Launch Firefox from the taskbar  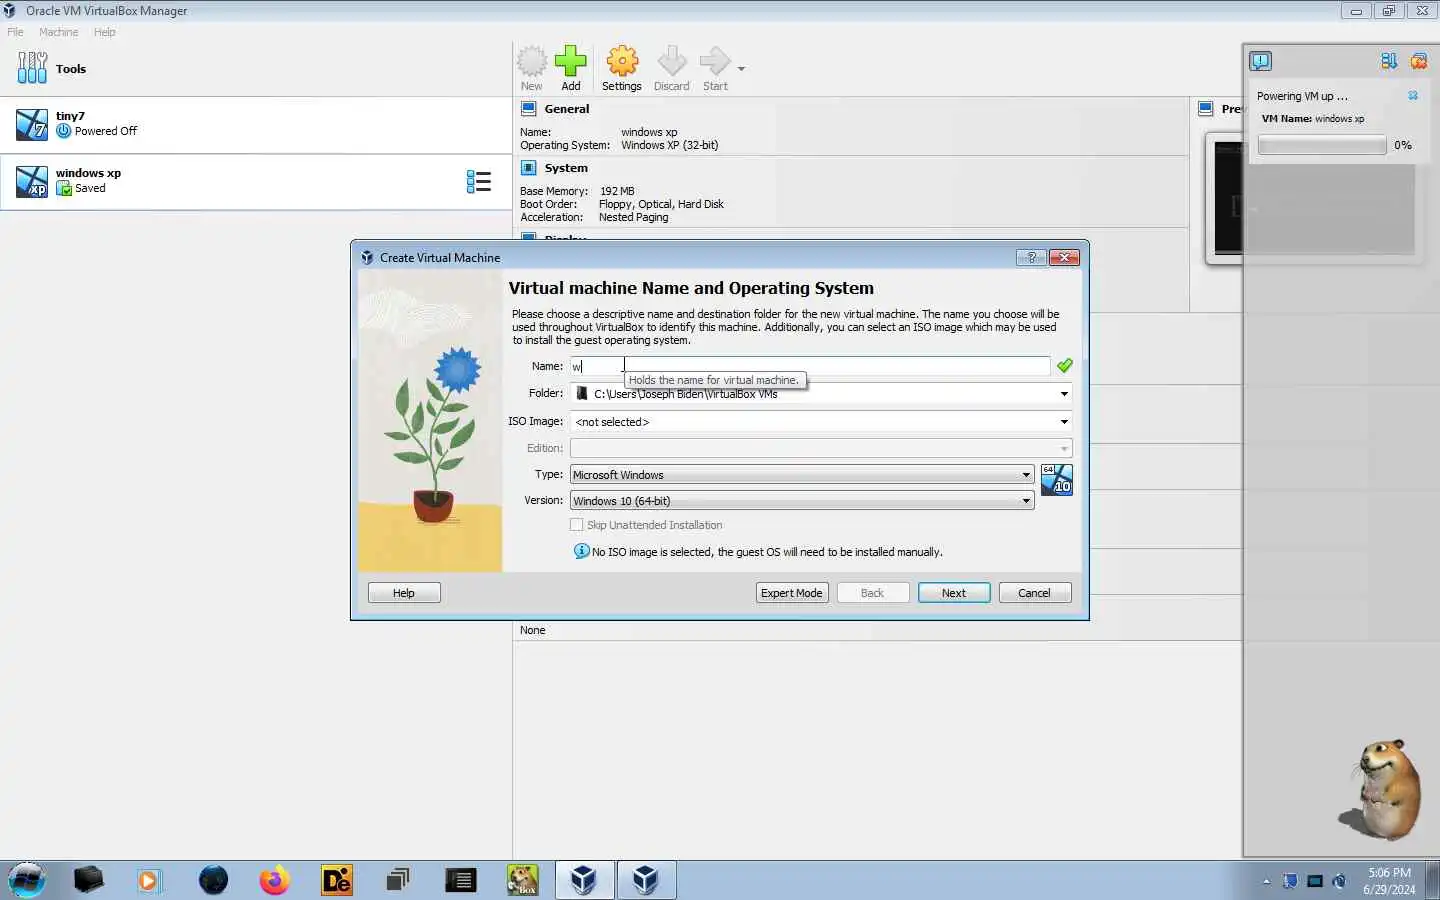274,880
